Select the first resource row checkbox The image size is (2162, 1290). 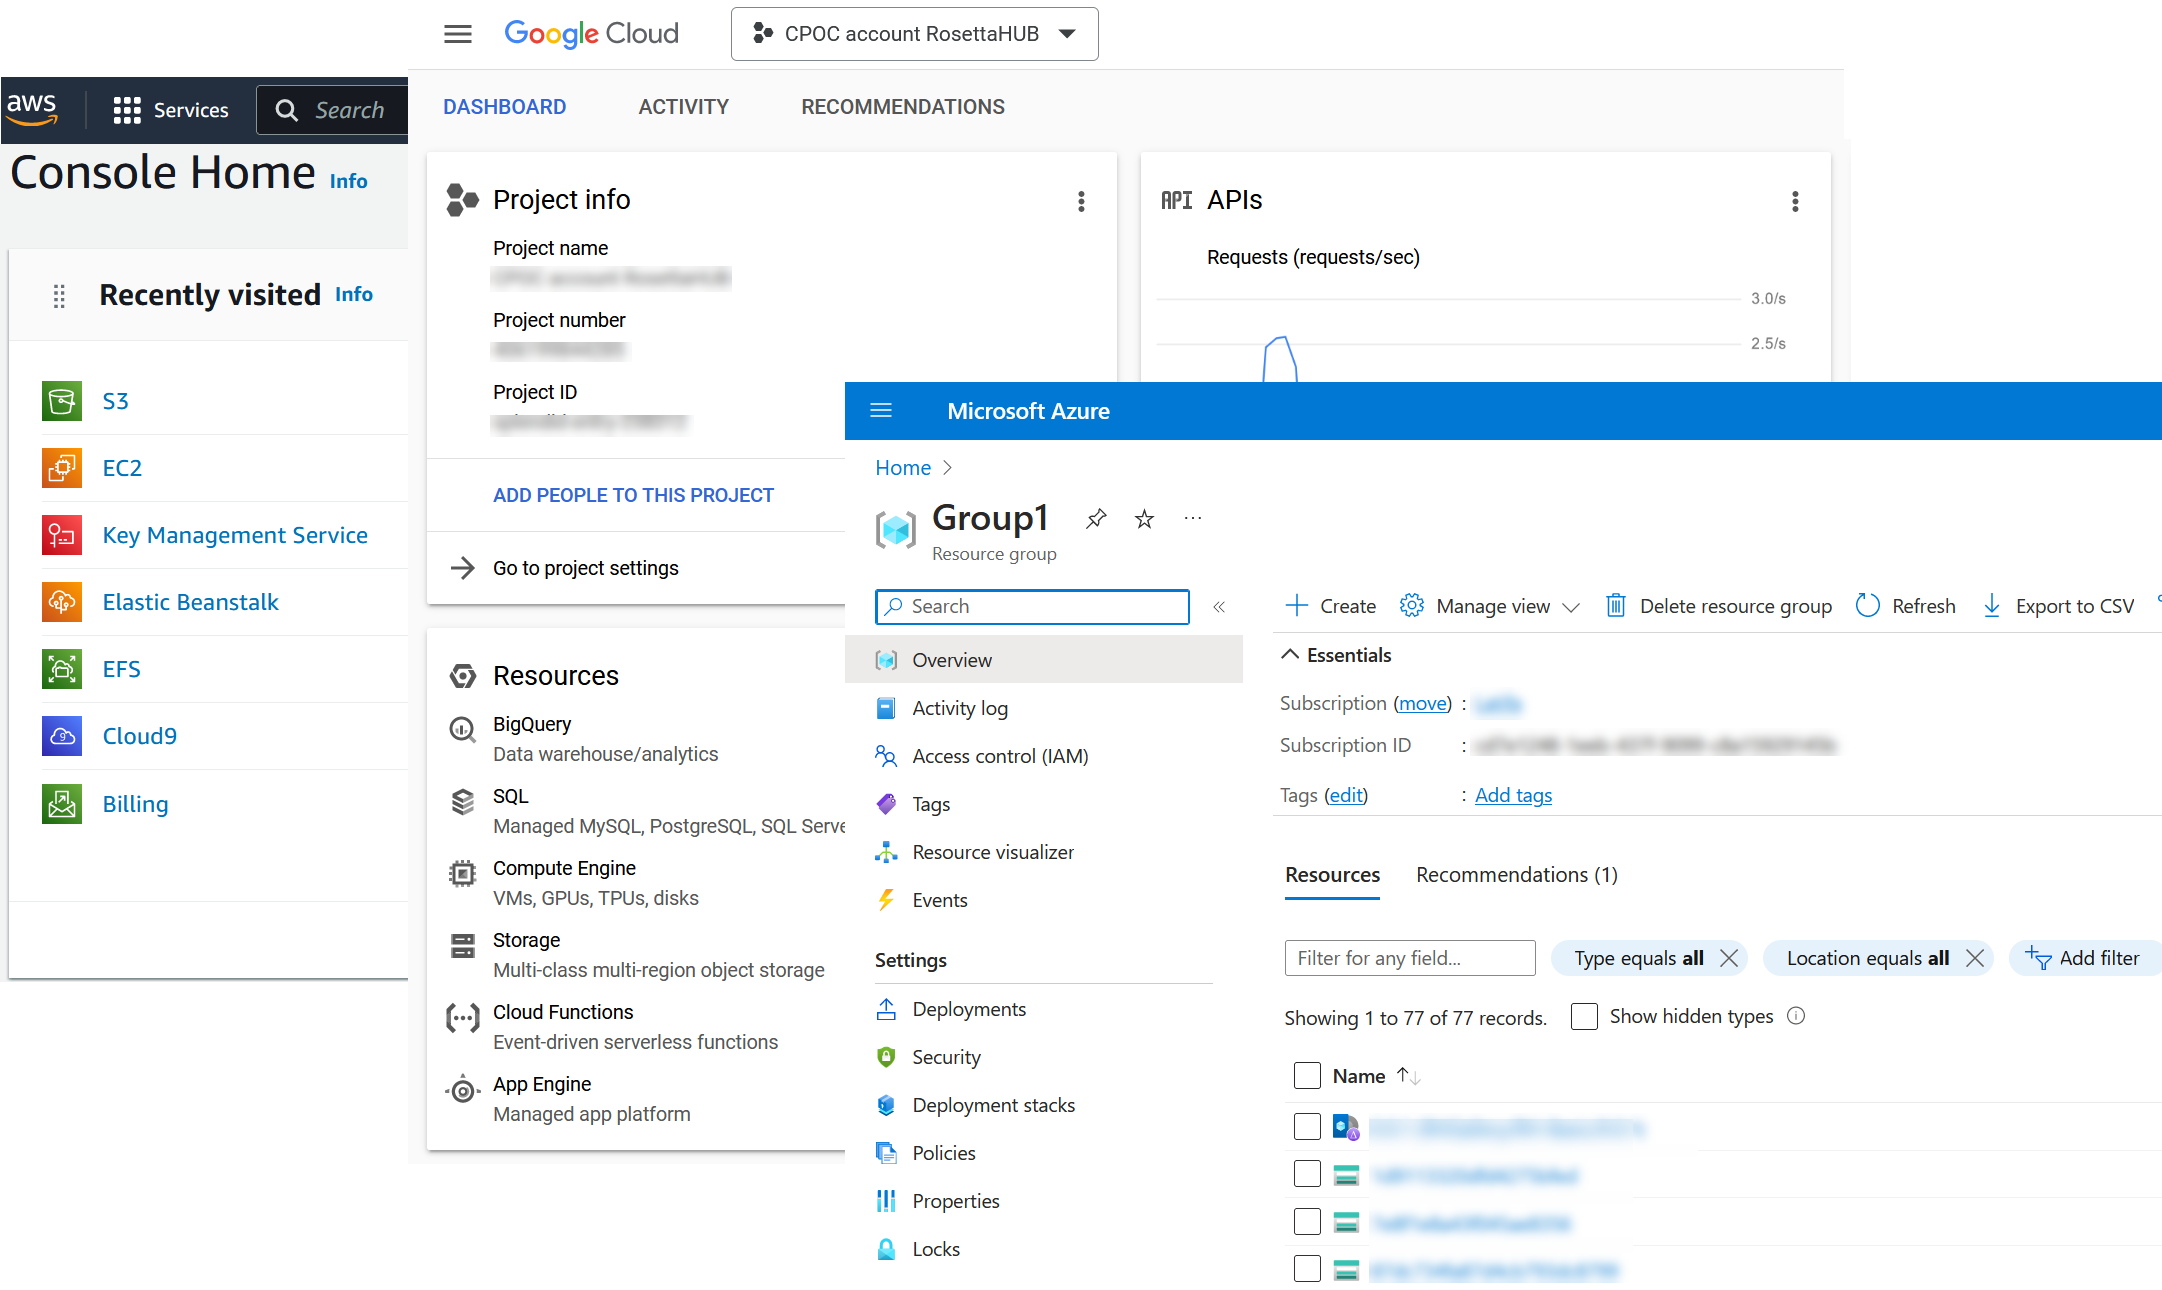(x=1307, y=1126)
